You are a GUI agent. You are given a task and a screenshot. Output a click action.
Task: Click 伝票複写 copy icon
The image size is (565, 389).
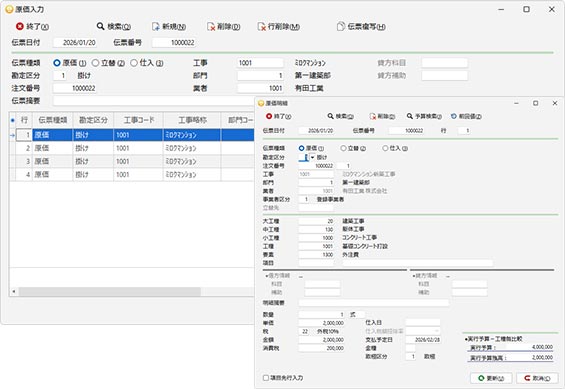[341, 26]
